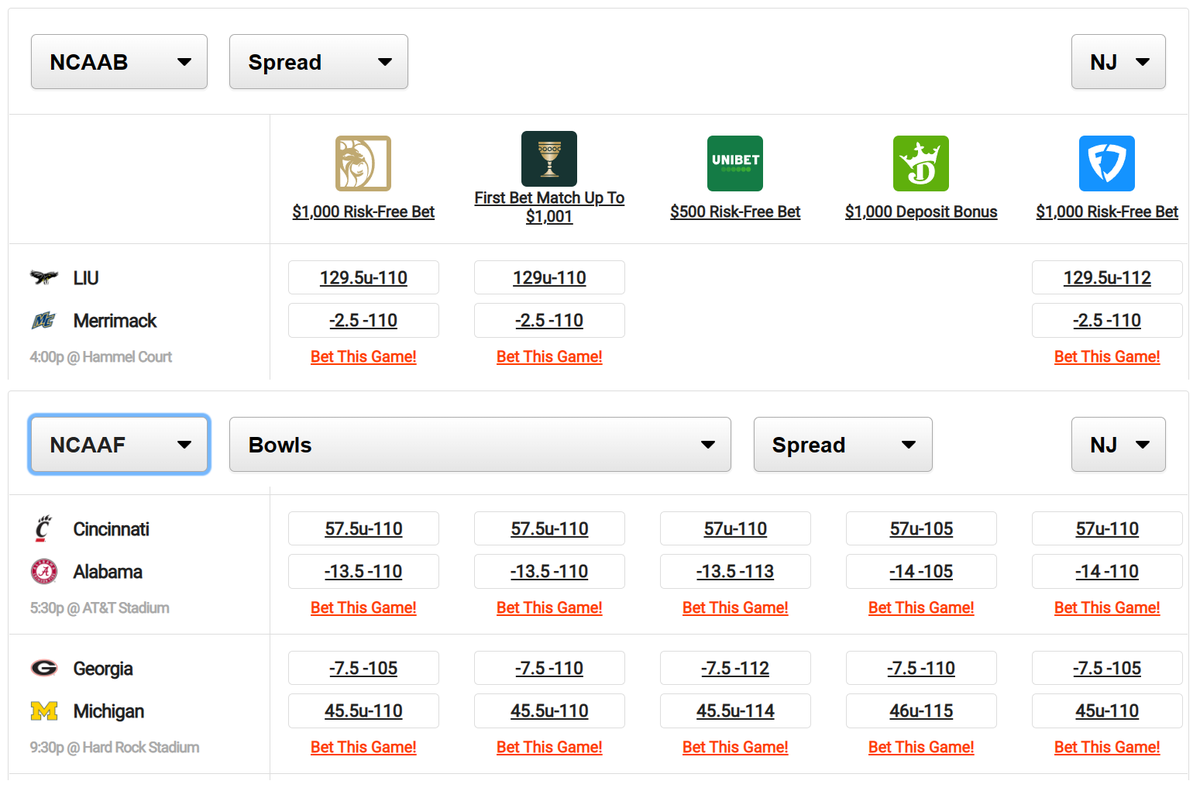Viewport: 1200px width, 805px height.
Task: Select Cincinnati 57.5u-110 BetMGM odds
Action: [363, 529]
